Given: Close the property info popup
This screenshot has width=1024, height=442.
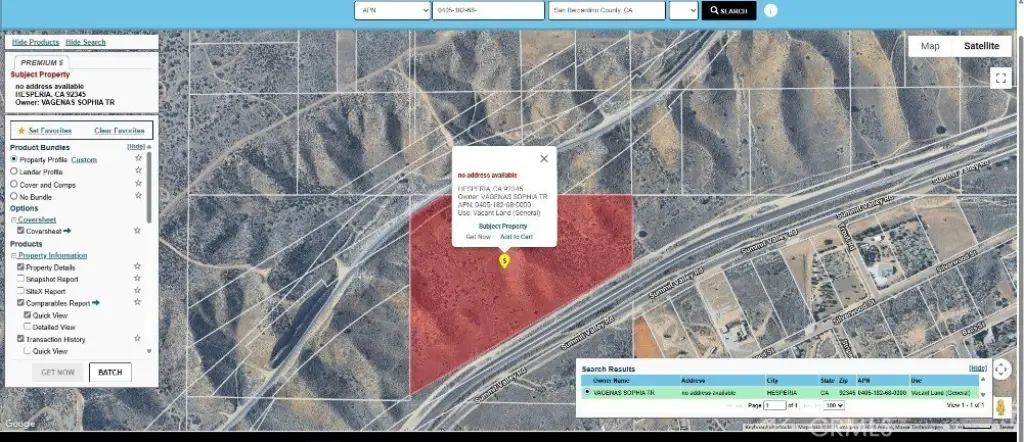Looking at the screenshot, I should pos(544,158).
